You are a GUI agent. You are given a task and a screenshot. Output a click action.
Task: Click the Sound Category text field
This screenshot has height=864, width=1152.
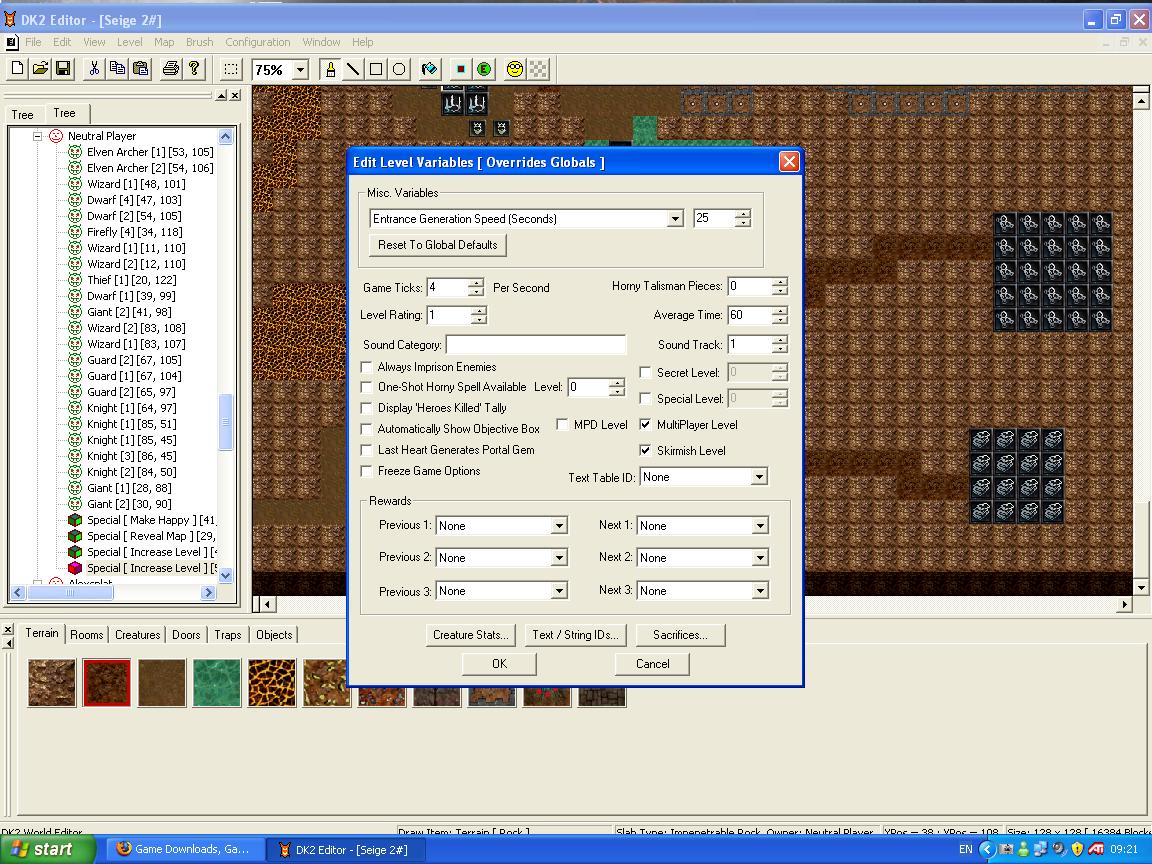pos(535,345)
